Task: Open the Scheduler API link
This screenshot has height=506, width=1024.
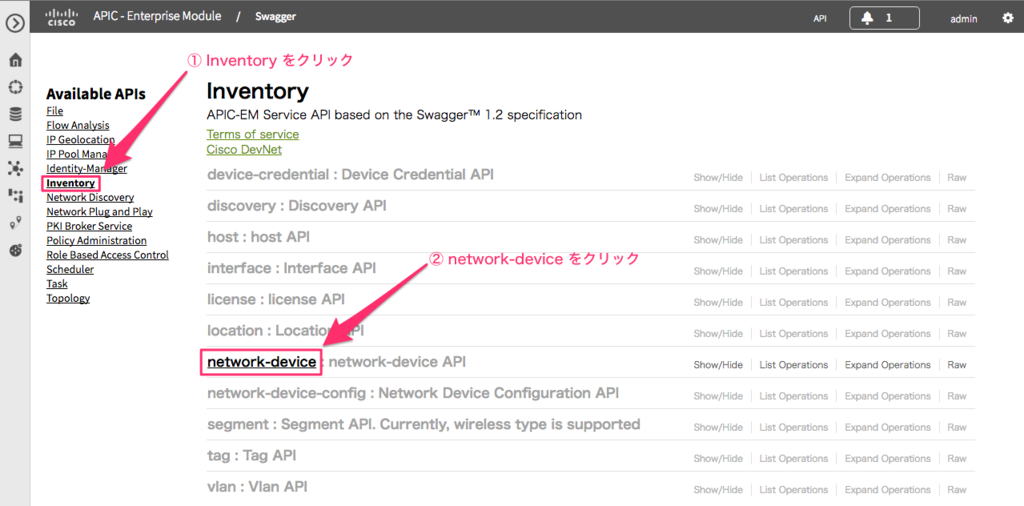Action: pyautogui.click(x=70, y=269)
